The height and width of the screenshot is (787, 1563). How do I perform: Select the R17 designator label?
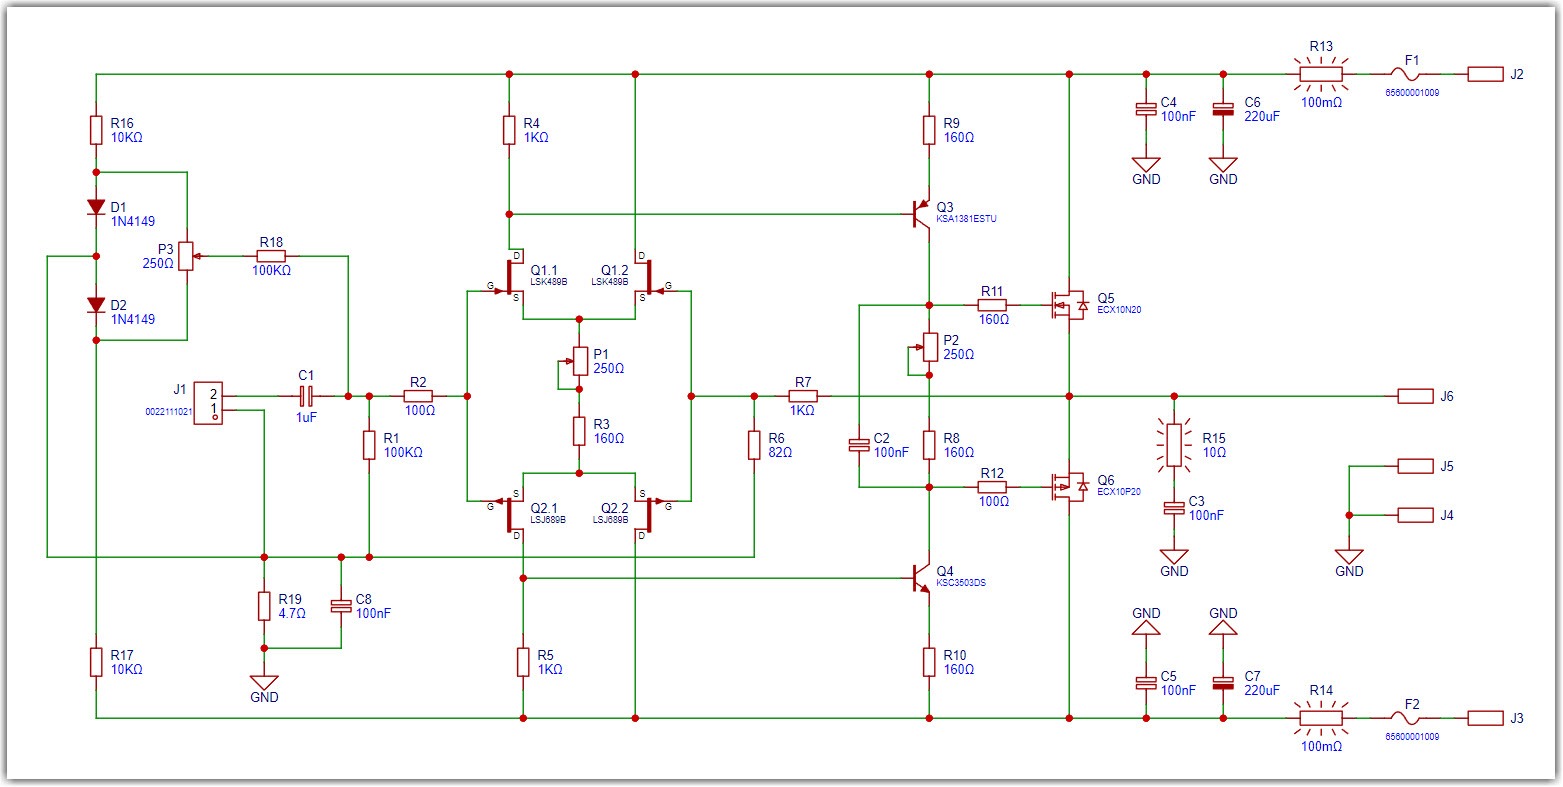pyautogui.click(x=122, y=655)
